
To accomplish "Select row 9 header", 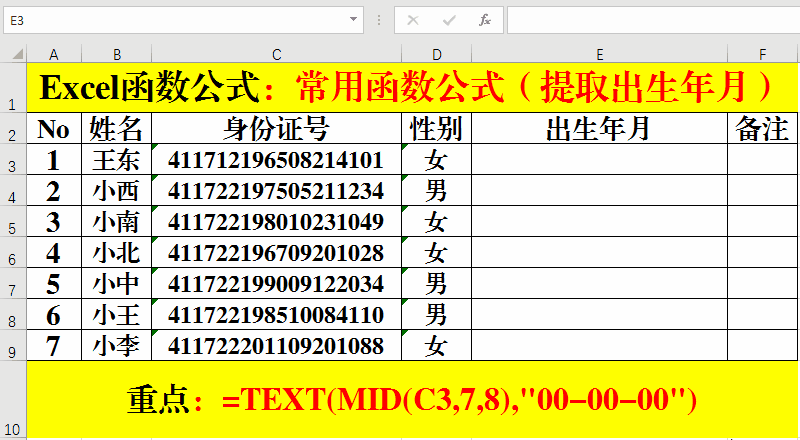I will (13, 345).
